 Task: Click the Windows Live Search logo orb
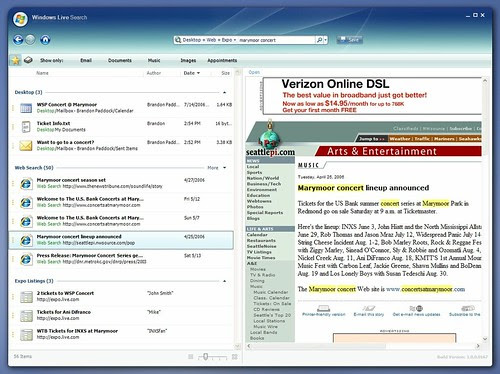[20, 19]
